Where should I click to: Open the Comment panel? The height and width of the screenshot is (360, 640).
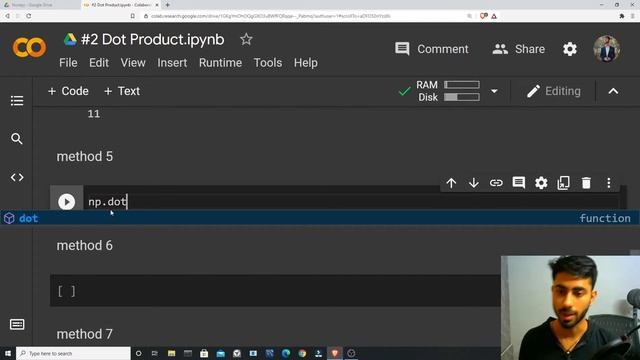[432, 49]
